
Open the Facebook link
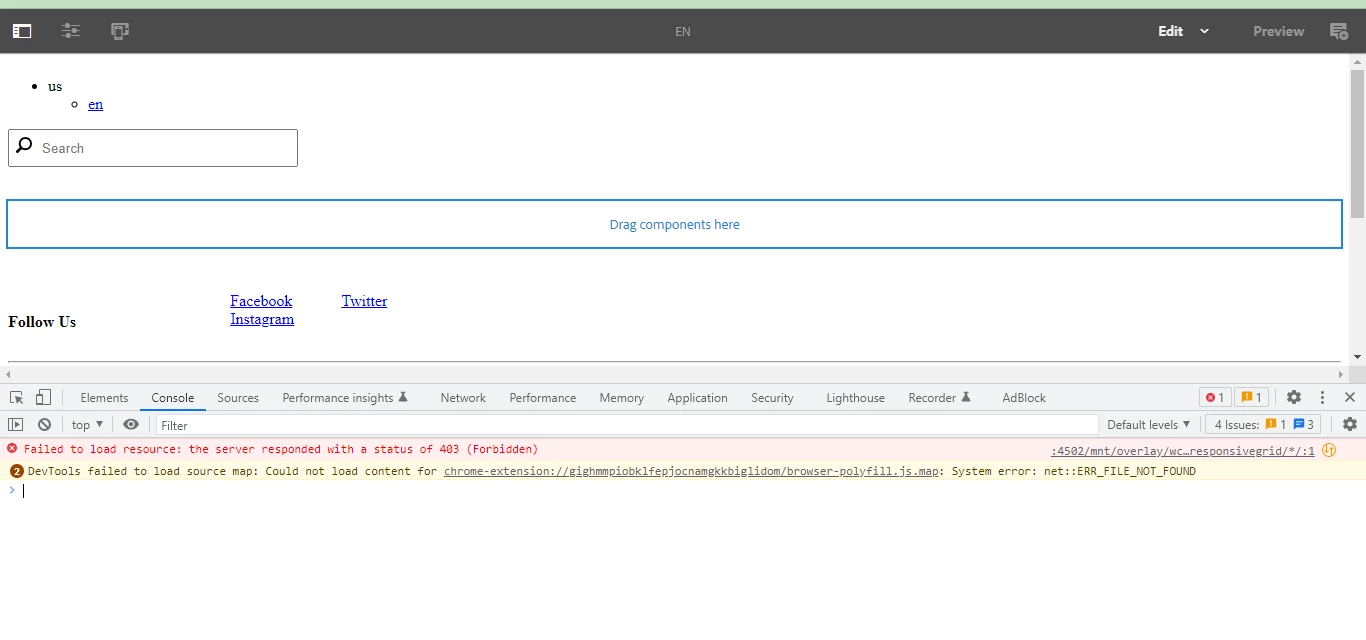pos(261,301)
